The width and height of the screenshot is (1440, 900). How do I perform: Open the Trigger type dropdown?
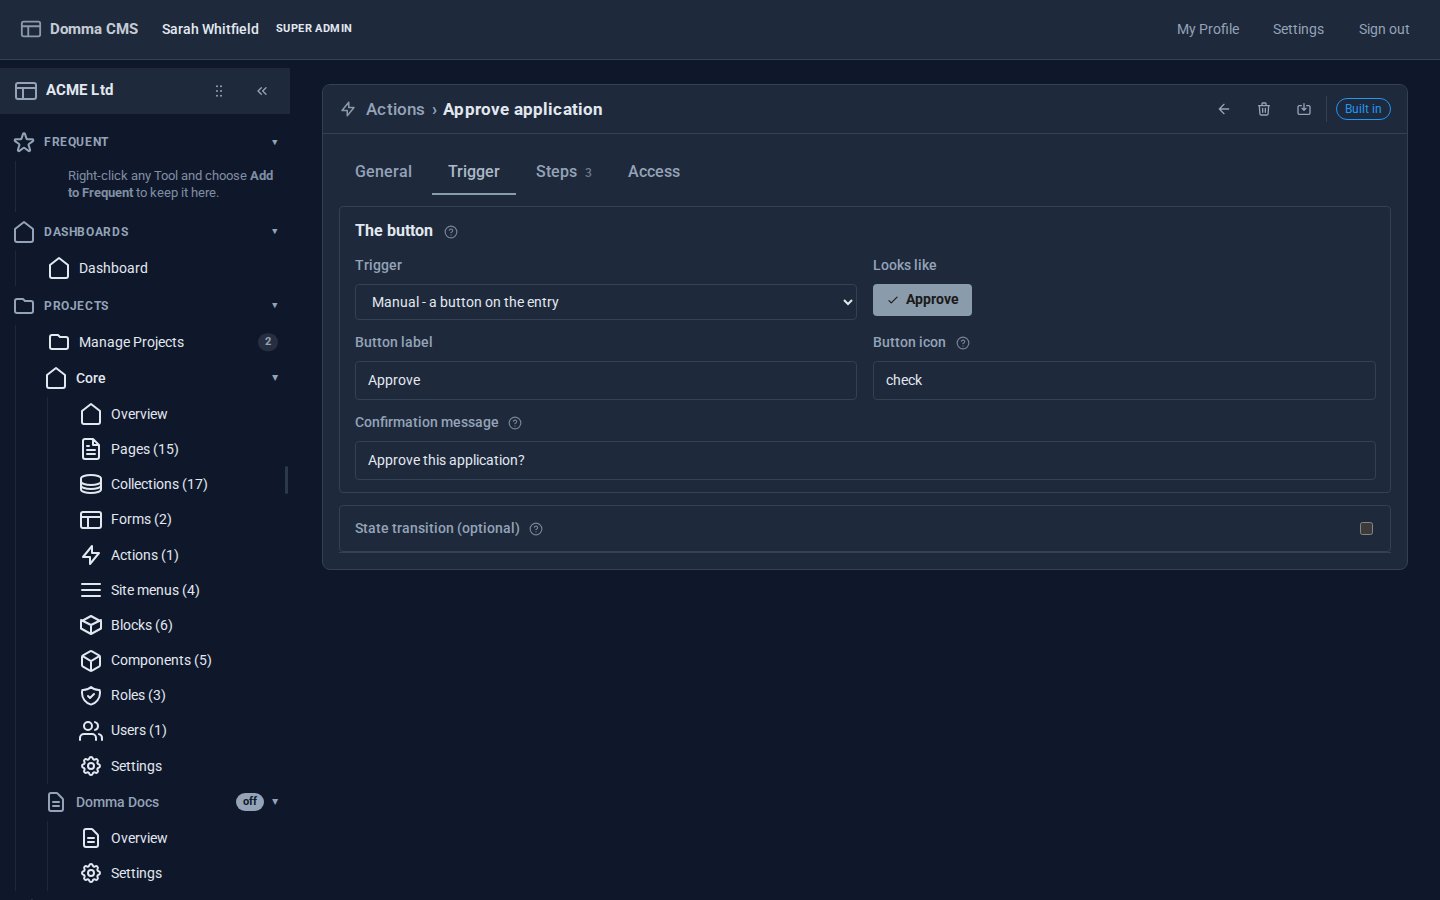606,302
